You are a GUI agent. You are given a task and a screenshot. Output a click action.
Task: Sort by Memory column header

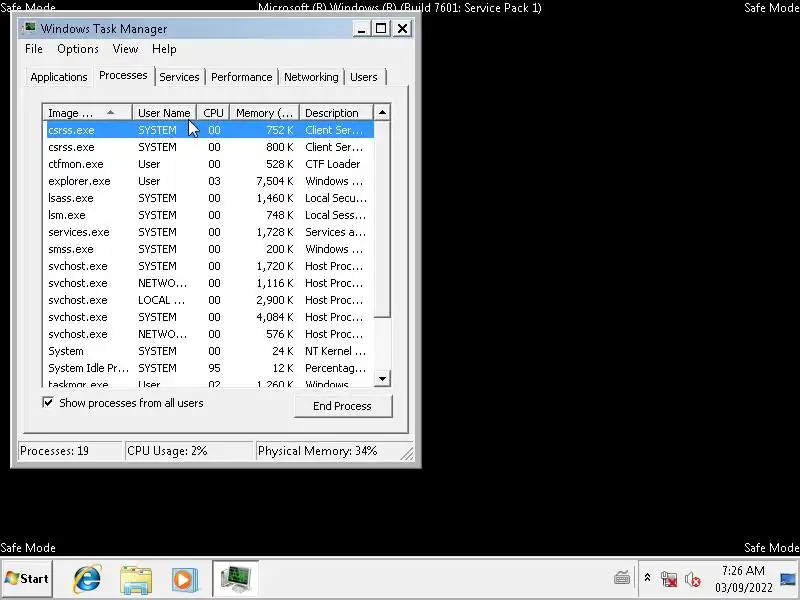click(264, 113)
